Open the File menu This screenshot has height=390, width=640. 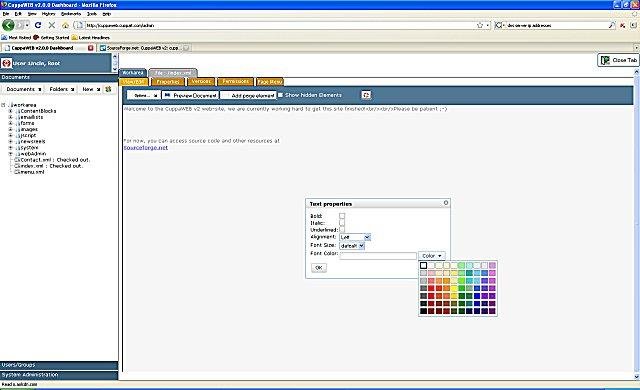click(5, 14)
